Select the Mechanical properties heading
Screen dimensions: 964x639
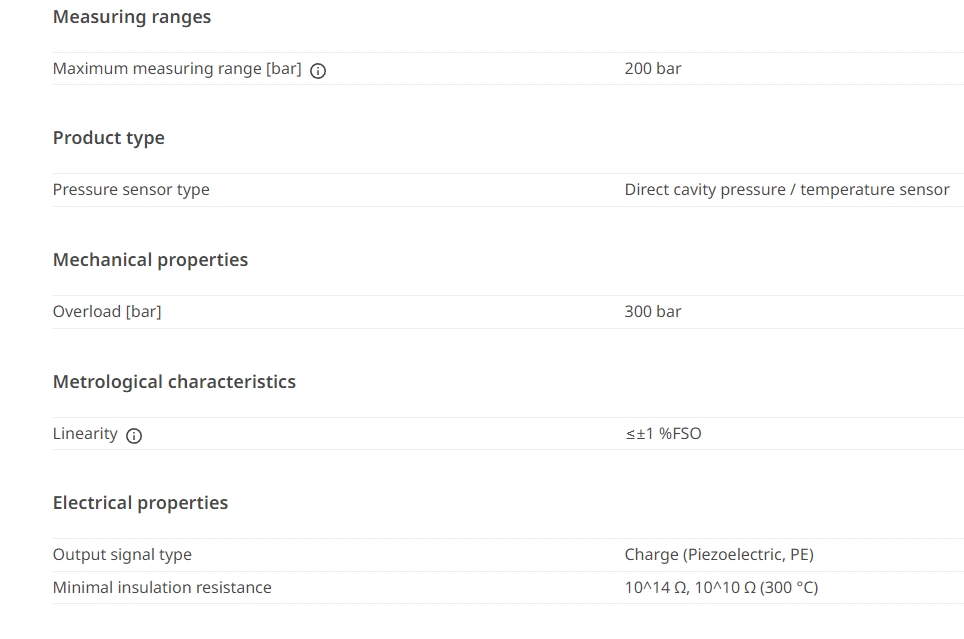[x=151, y=260]
